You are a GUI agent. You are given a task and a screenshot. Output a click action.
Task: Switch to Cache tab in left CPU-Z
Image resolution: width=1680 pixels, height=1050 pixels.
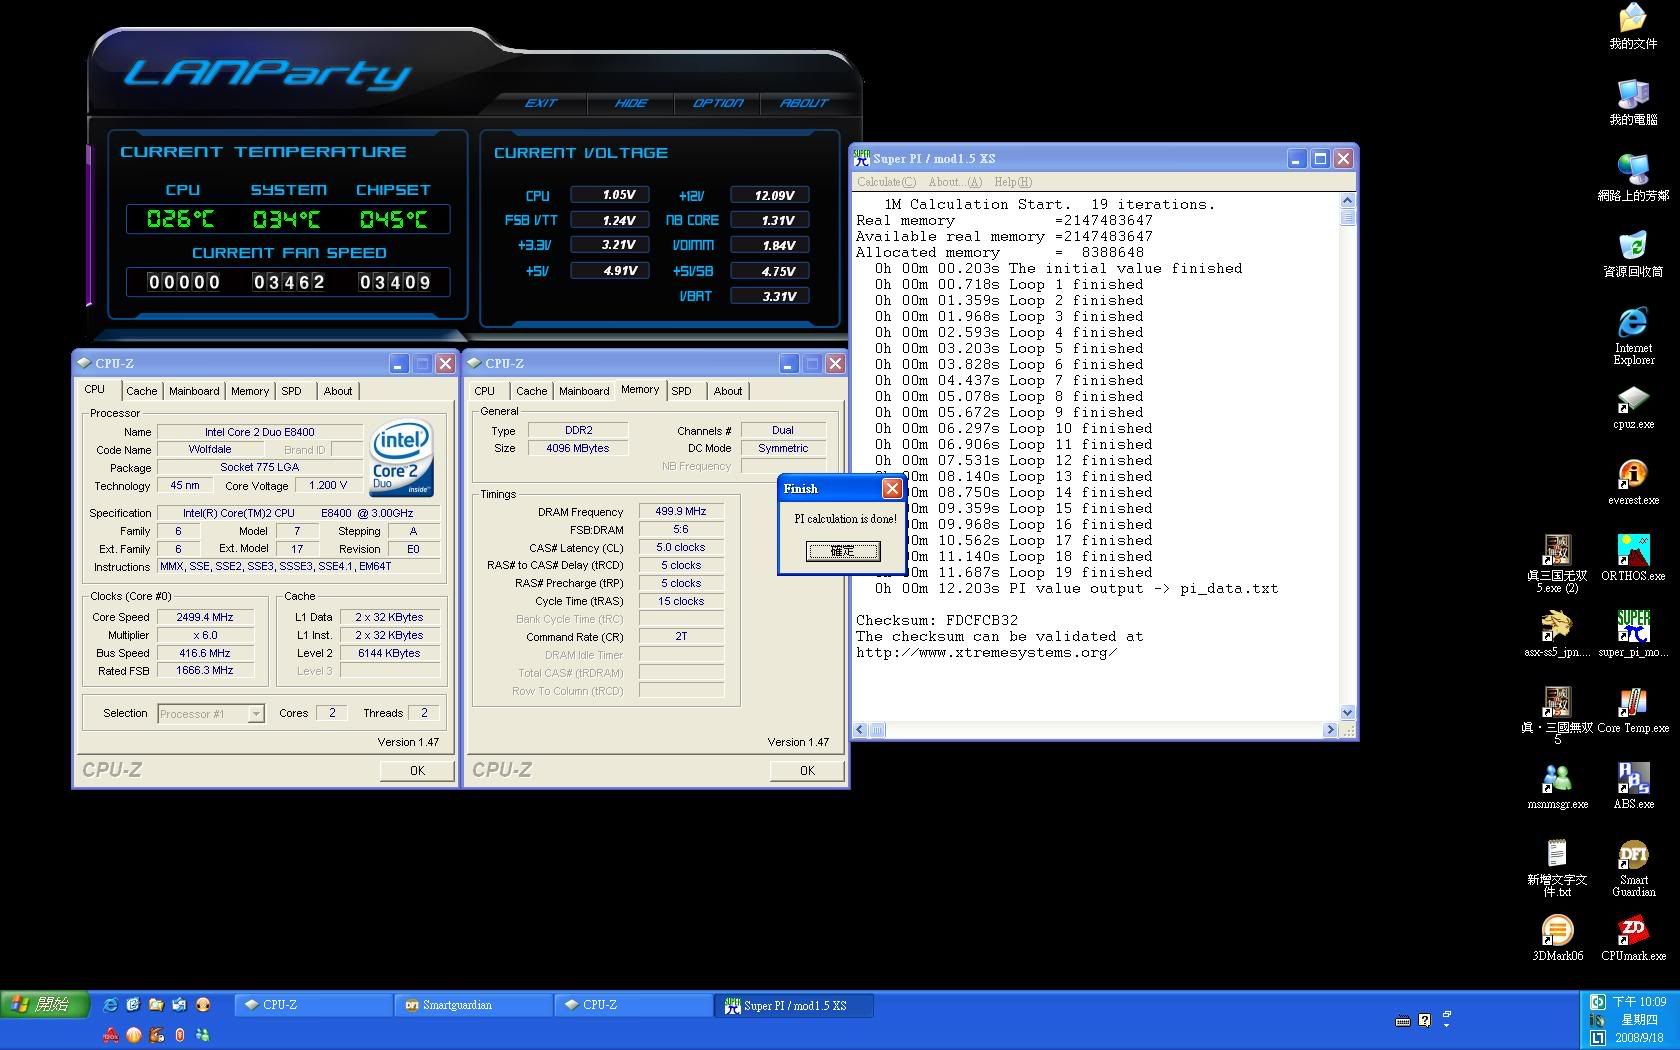coord(141,391)
